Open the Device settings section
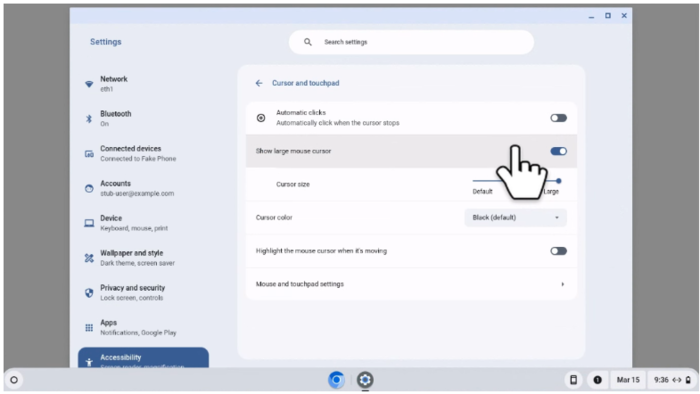The height and width of the screenshot is (394, 700). click(143, 223)
